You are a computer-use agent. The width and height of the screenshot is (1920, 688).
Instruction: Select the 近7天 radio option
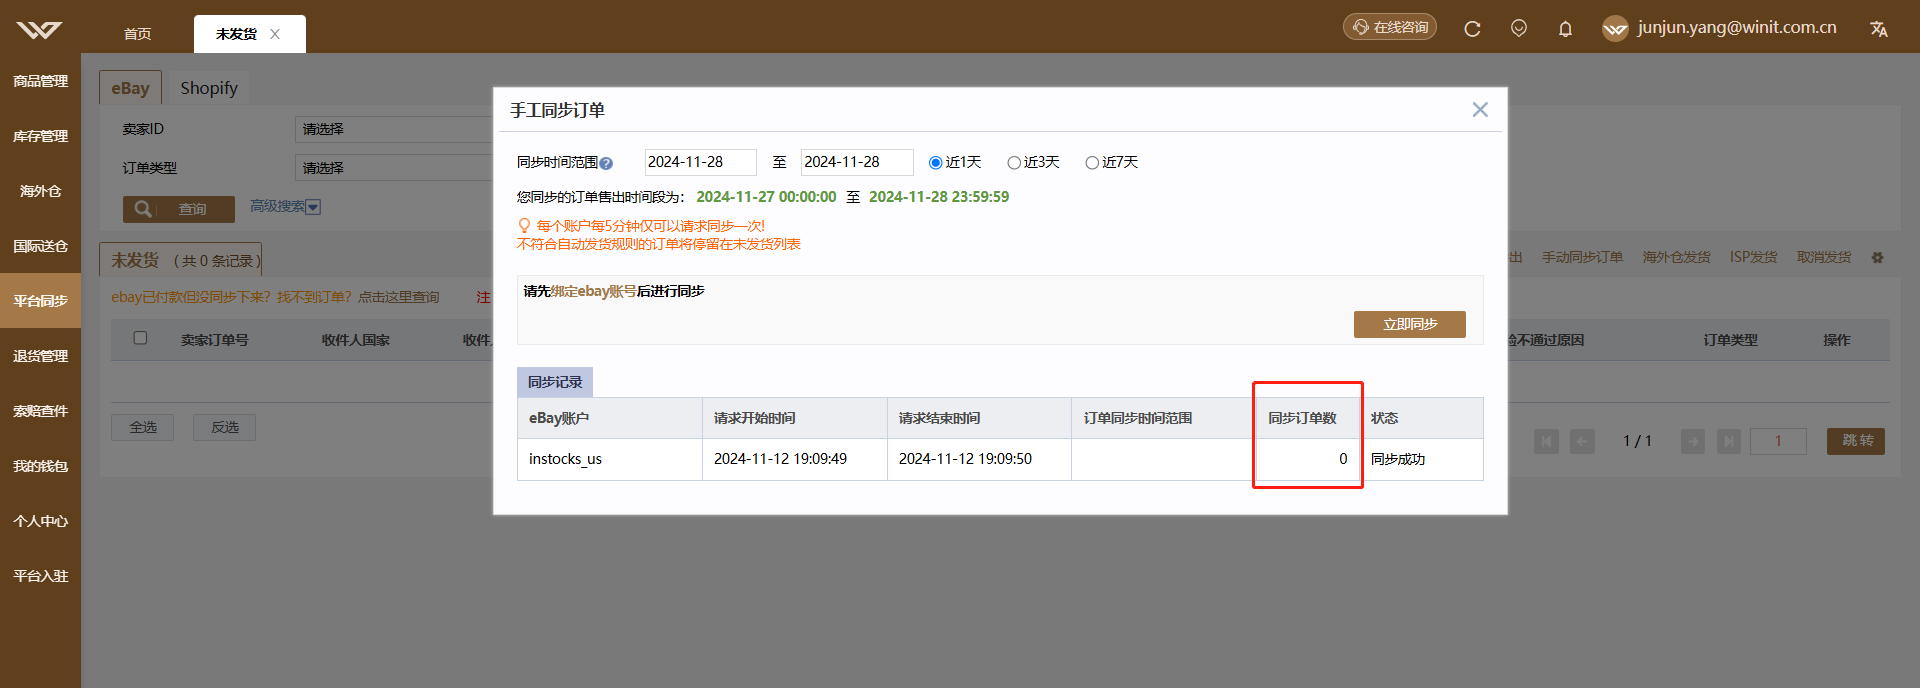1092,163
